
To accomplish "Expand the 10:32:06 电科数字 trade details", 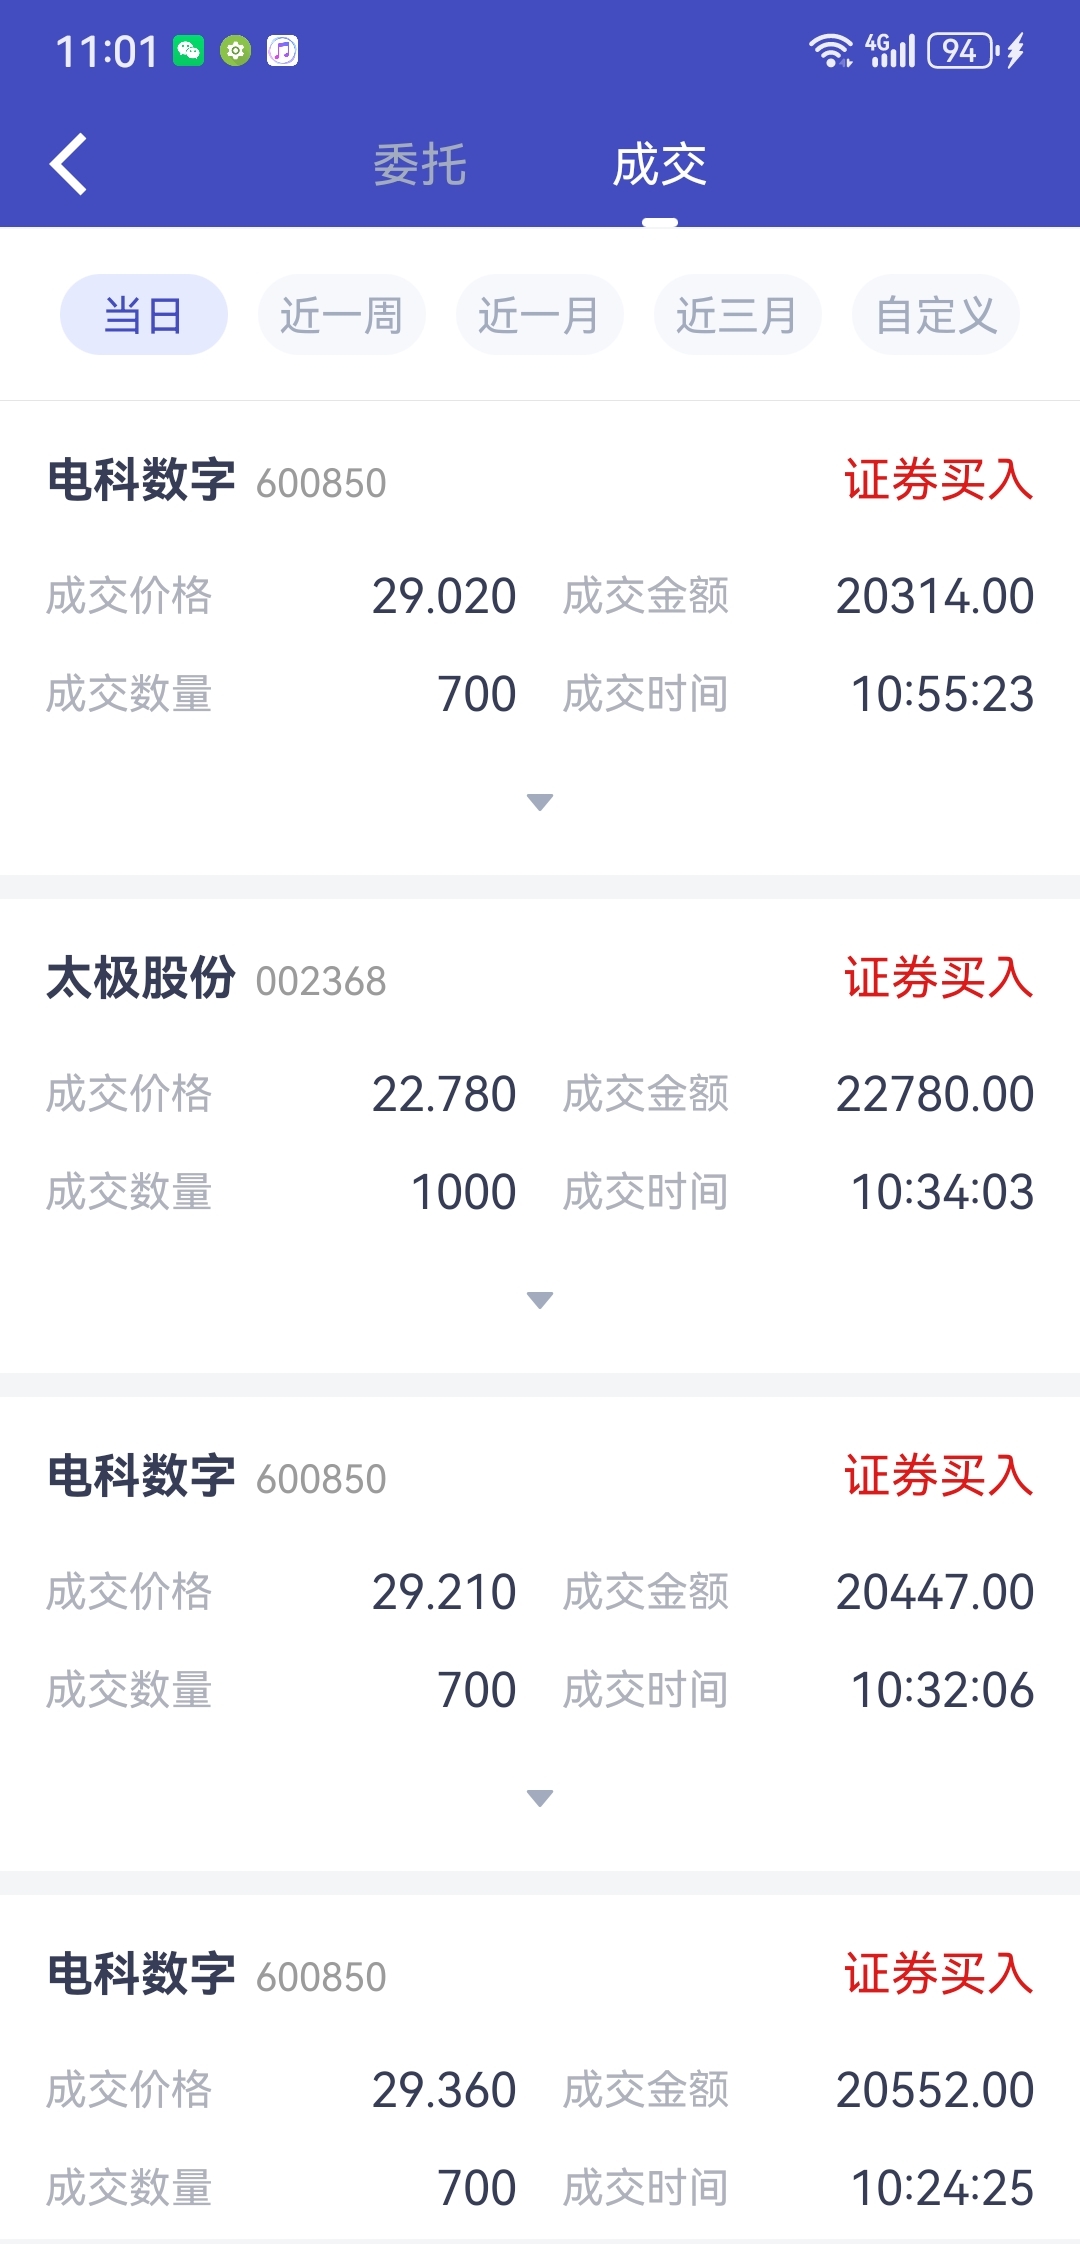I will point(540,1798).
